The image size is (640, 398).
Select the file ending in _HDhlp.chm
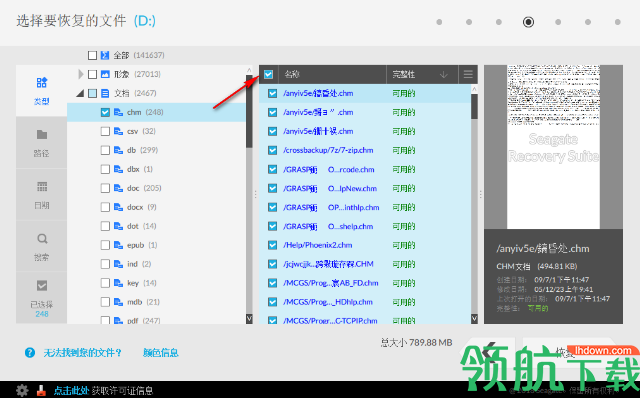tap(328, 302)
